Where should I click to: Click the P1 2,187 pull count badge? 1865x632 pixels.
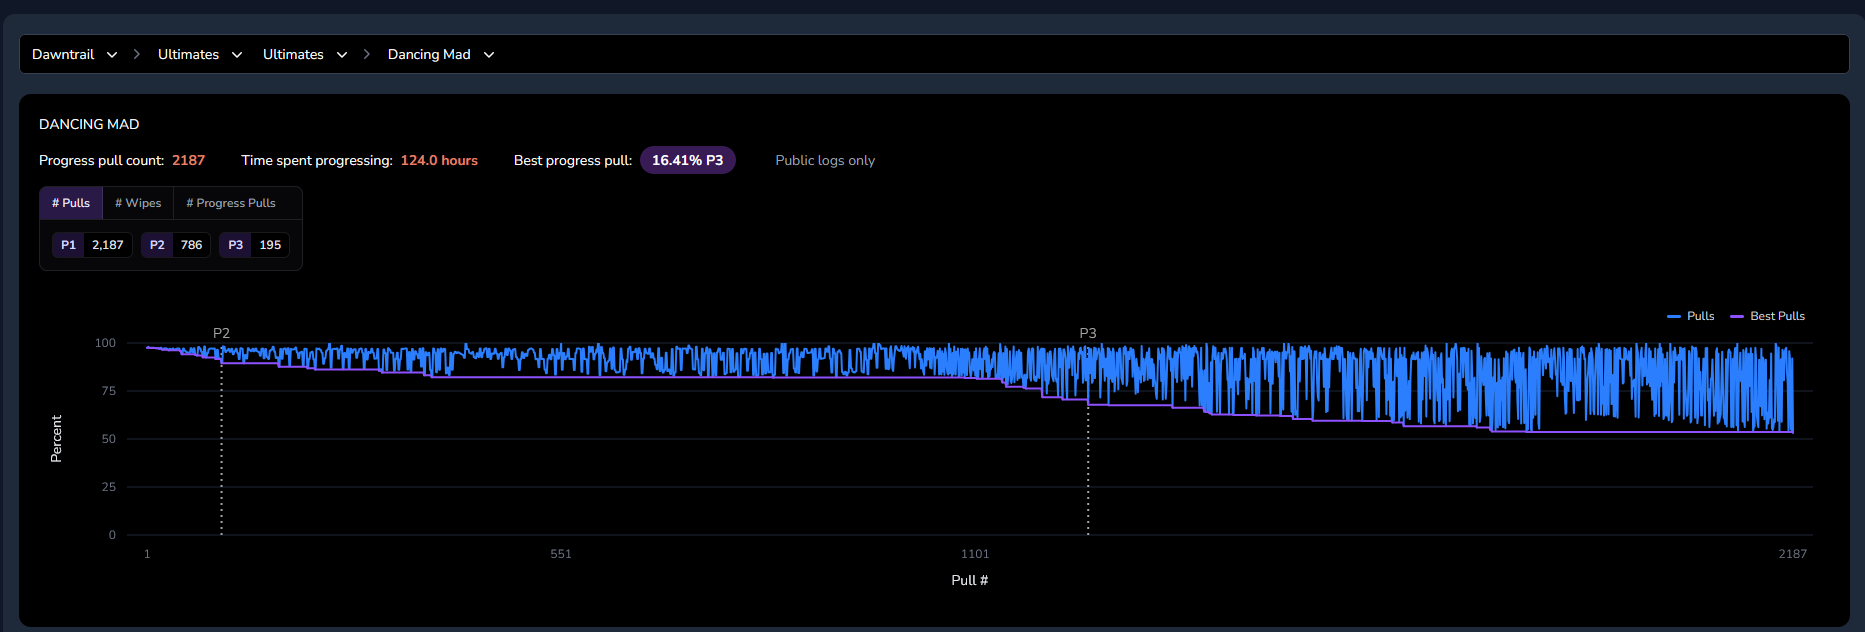click(92, 245)
